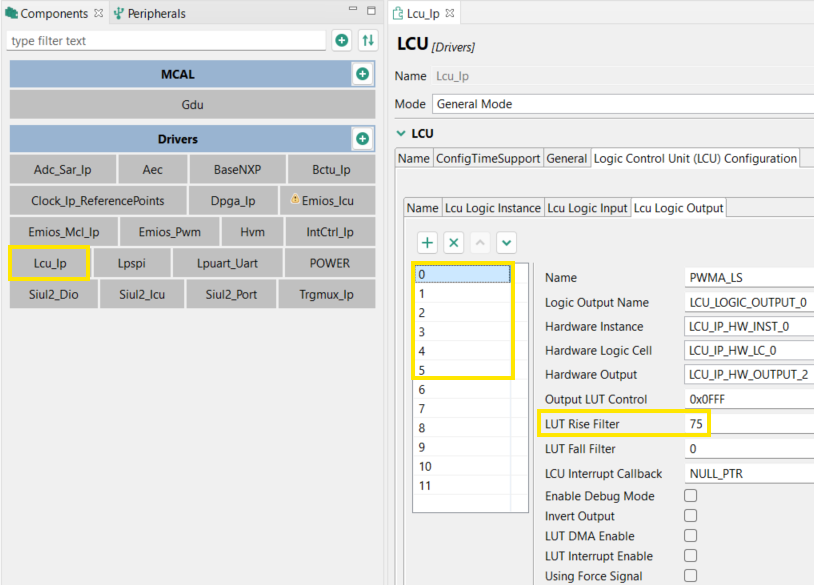Select logic output entry 0

[x=462, y=274]
